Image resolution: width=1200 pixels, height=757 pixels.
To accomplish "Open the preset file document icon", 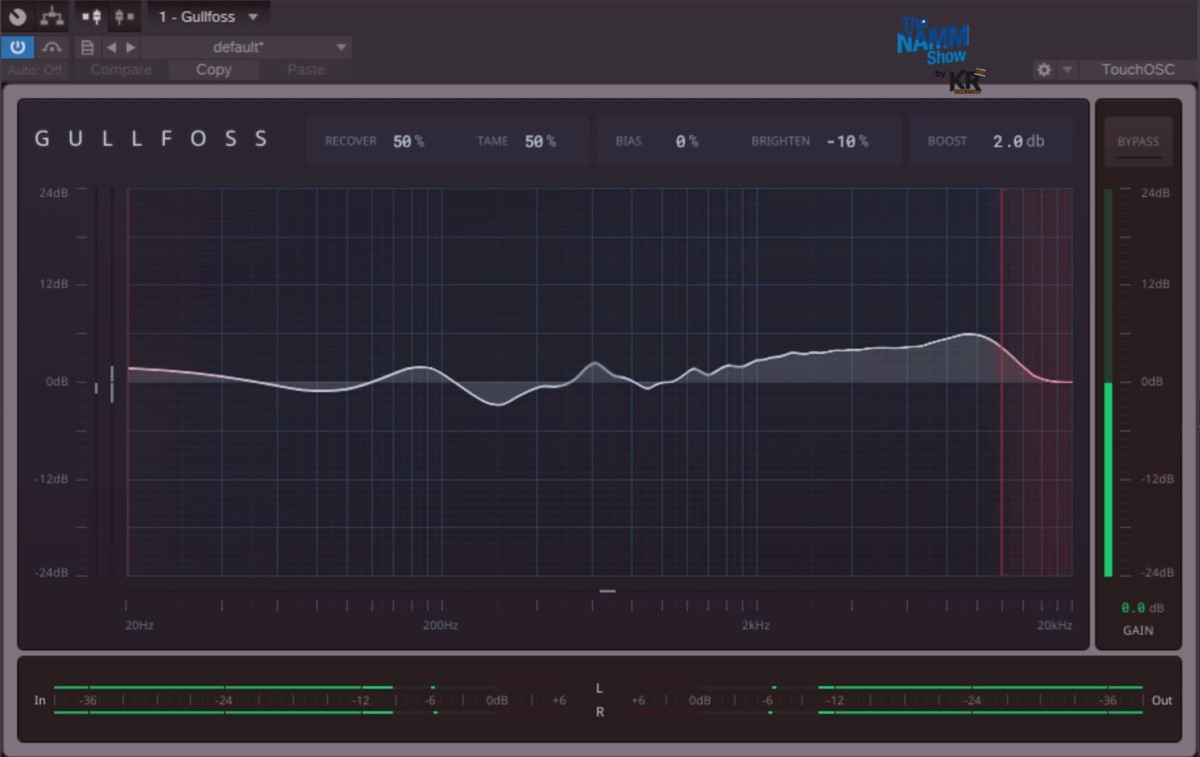I will coord(87,47).
